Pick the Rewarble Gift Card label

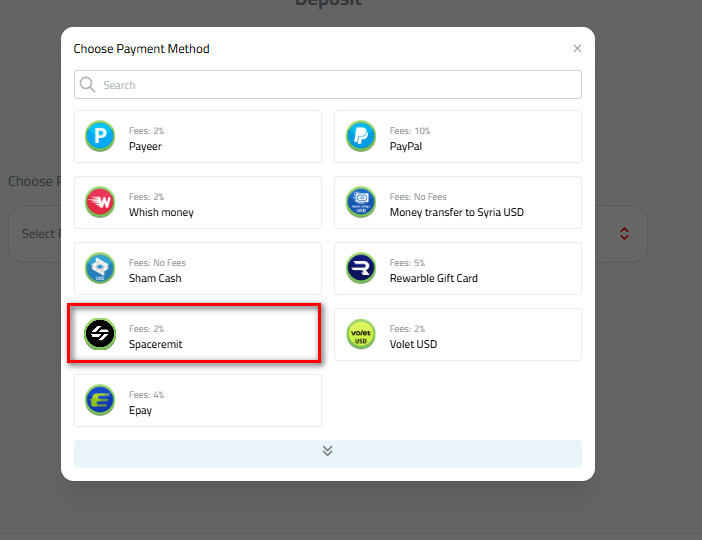[x=433, y=278]
